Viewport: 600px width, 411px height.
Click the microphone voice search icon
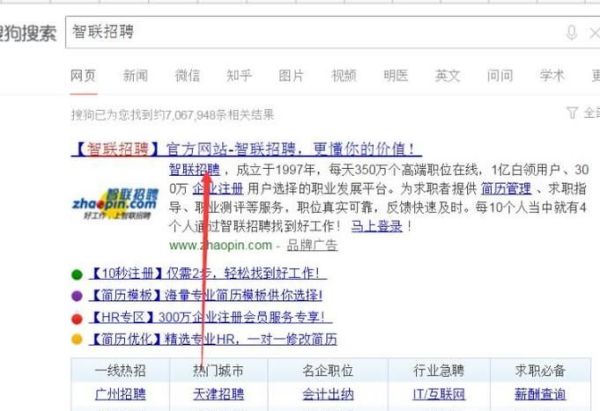(x=571, y=33)
